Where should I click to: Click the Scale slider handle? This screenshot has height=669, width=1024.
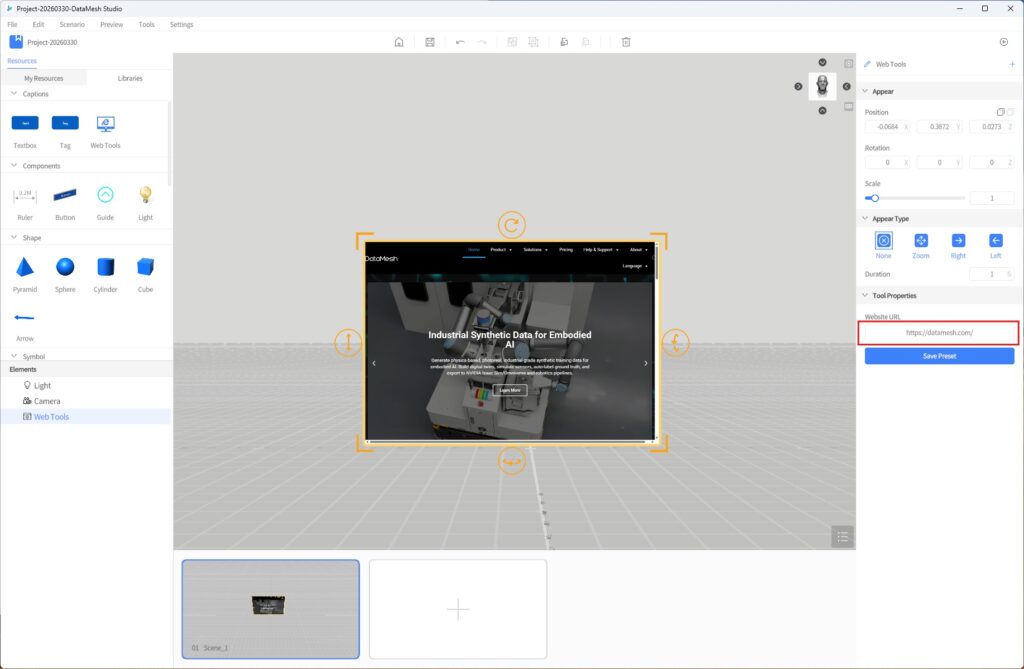[874, 198]
